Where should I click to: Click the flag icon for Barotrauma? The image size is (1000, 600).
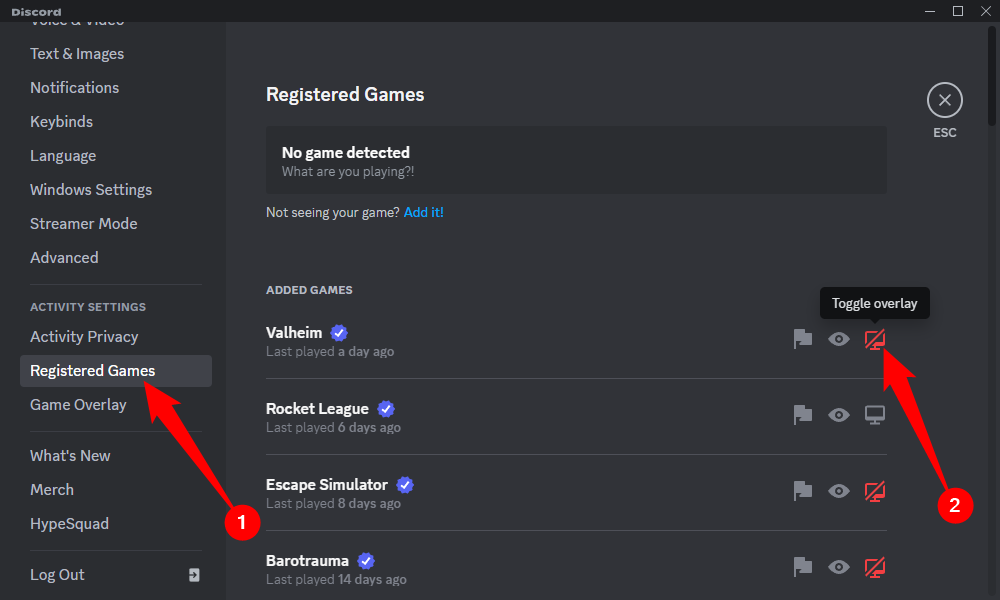pos(802,567)
